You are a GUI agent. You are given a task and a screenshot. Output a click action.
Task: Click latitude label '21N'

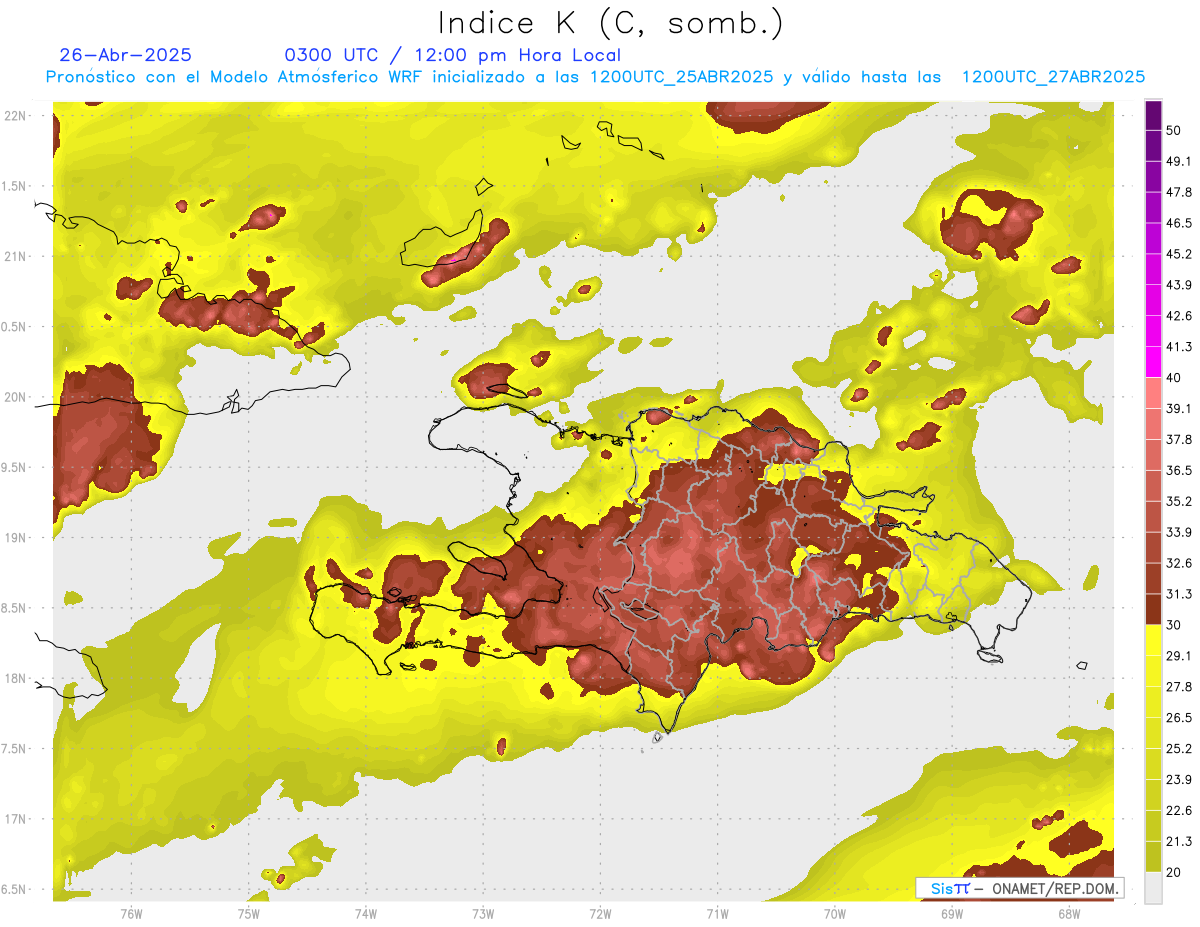pyautogui.click(x=16, y=256)
